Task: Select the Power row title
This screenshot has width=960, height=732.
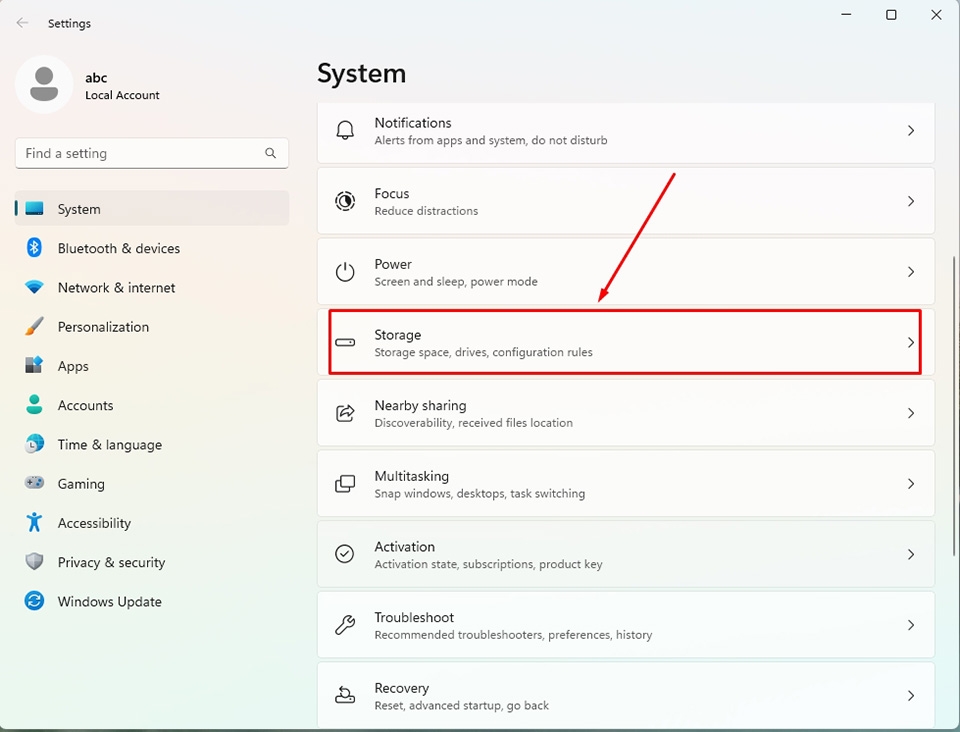Action: 392,264
